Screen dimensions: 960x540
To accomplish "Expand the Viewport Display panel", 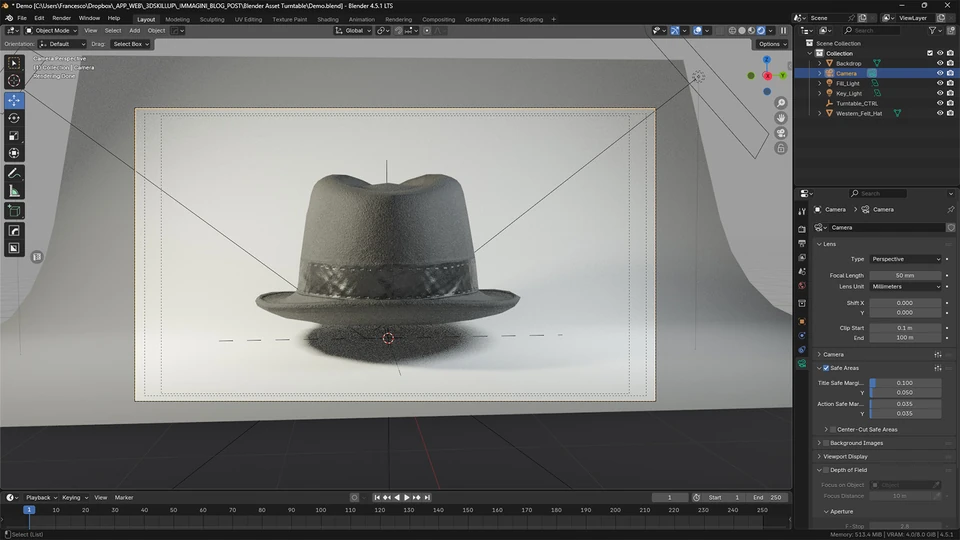I will click(x=820, y=457).
